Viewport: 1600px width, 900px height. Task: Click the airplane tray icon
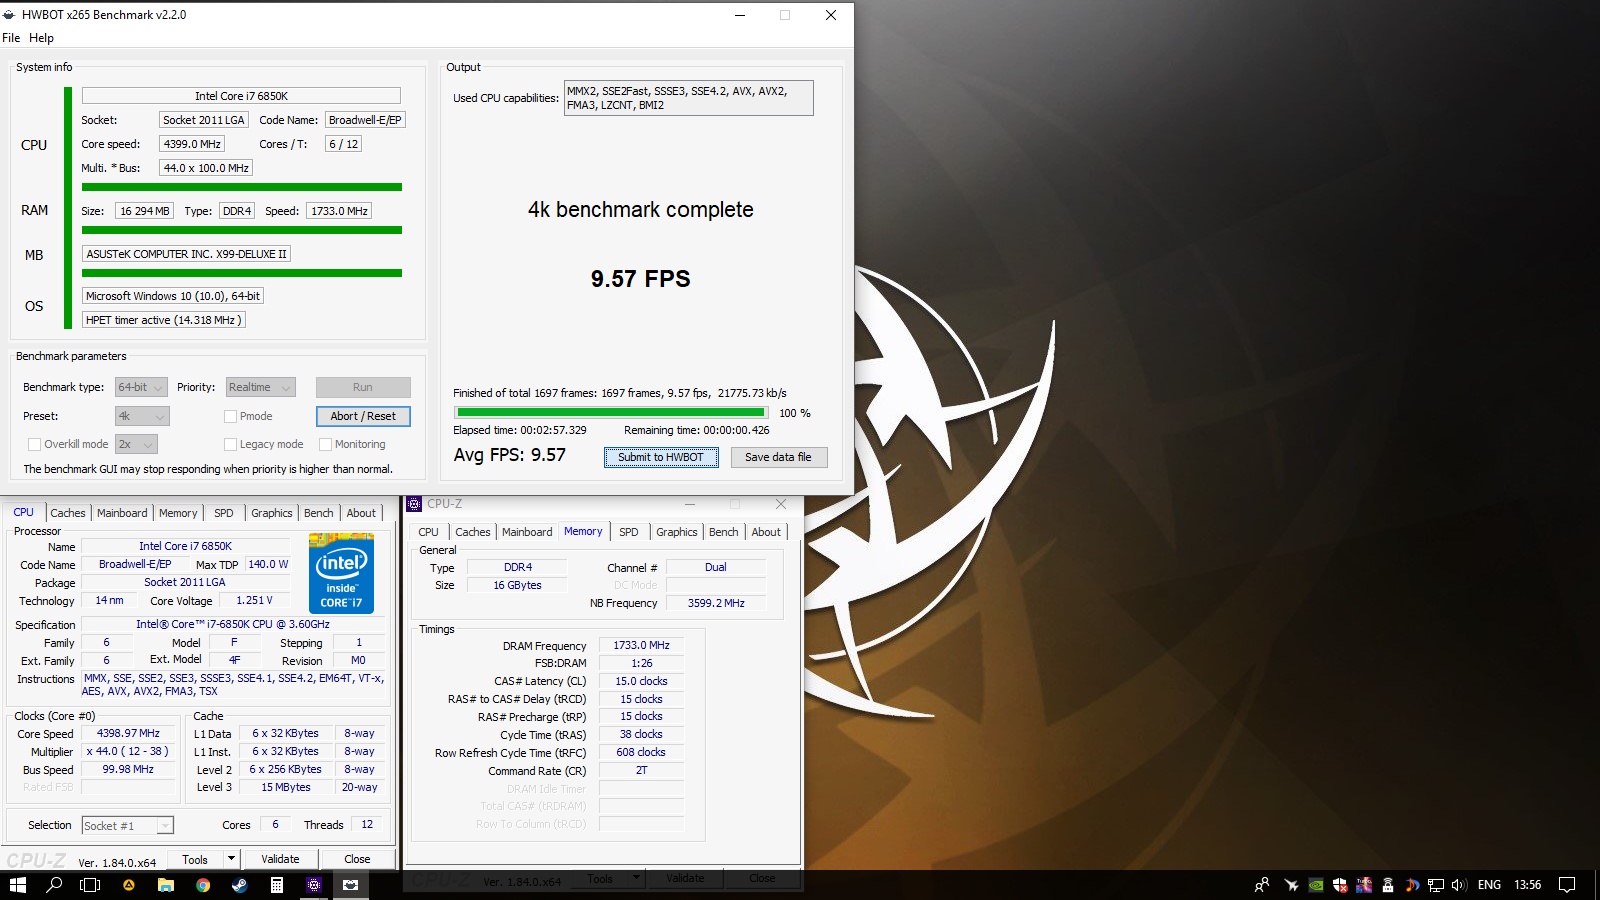pos(1291,885)
